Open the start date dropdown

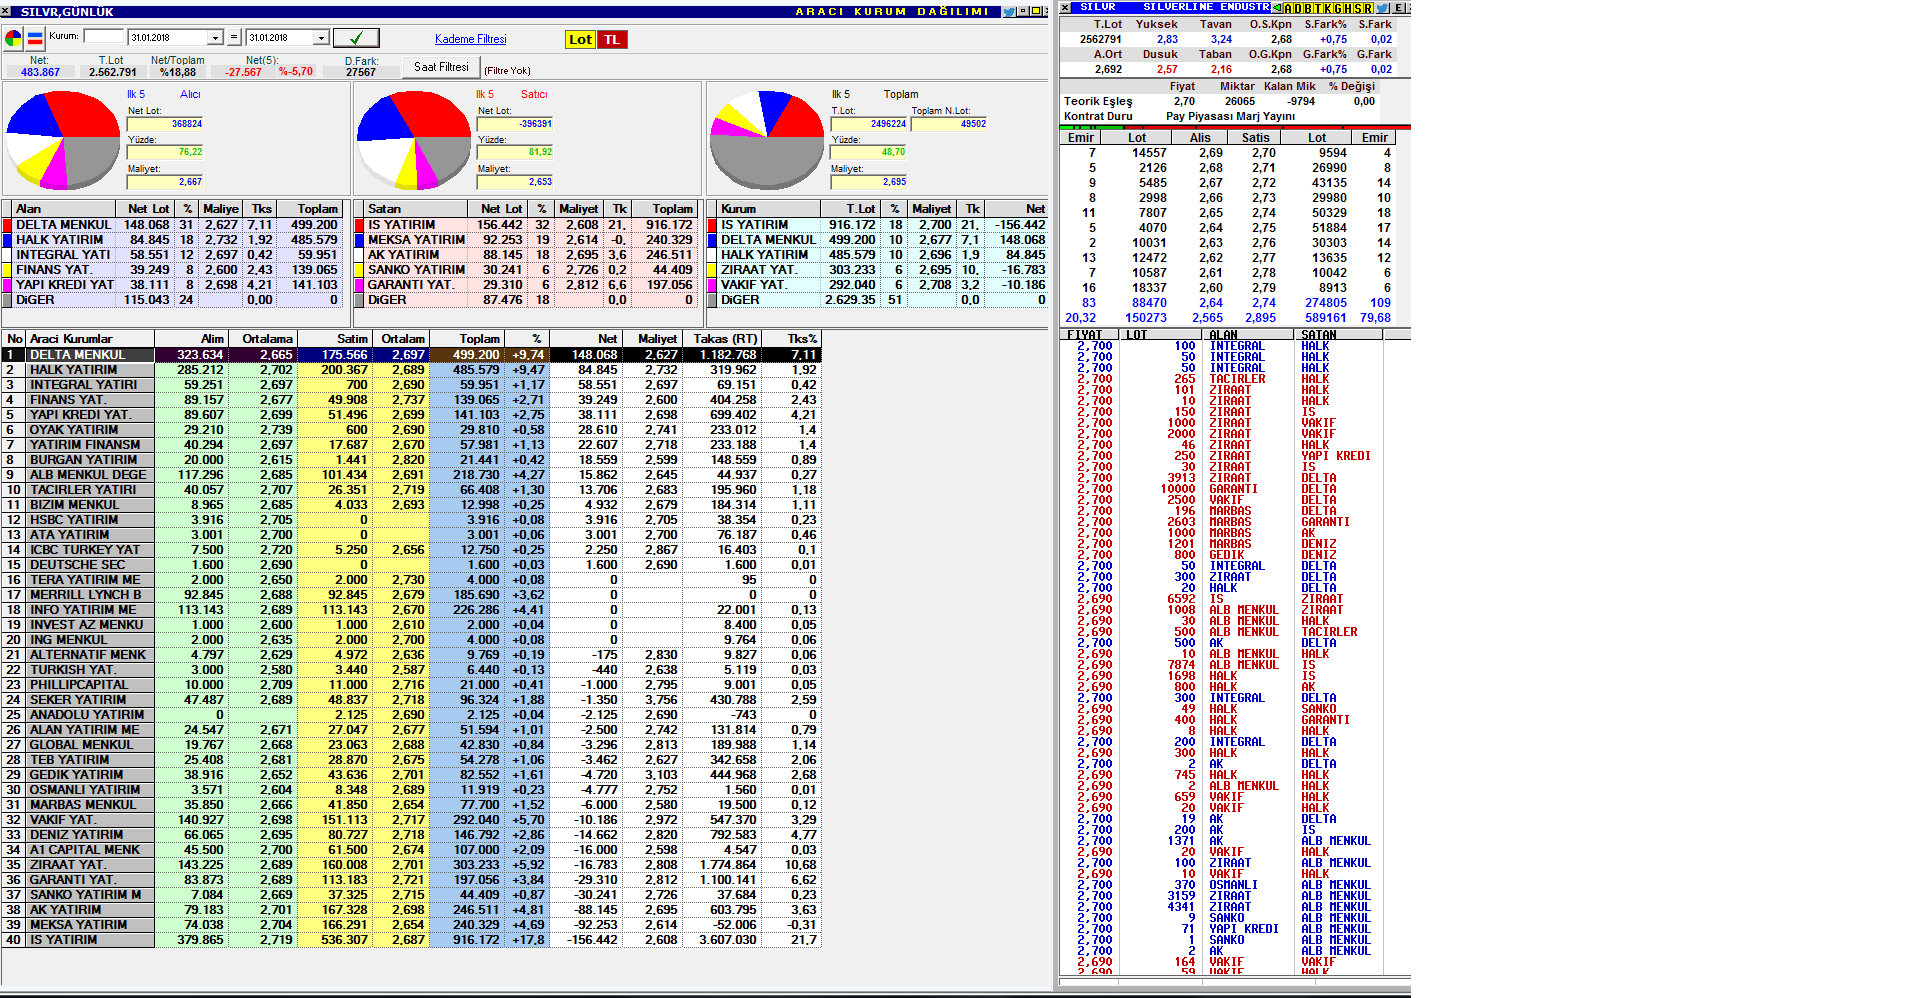[215, 38]
